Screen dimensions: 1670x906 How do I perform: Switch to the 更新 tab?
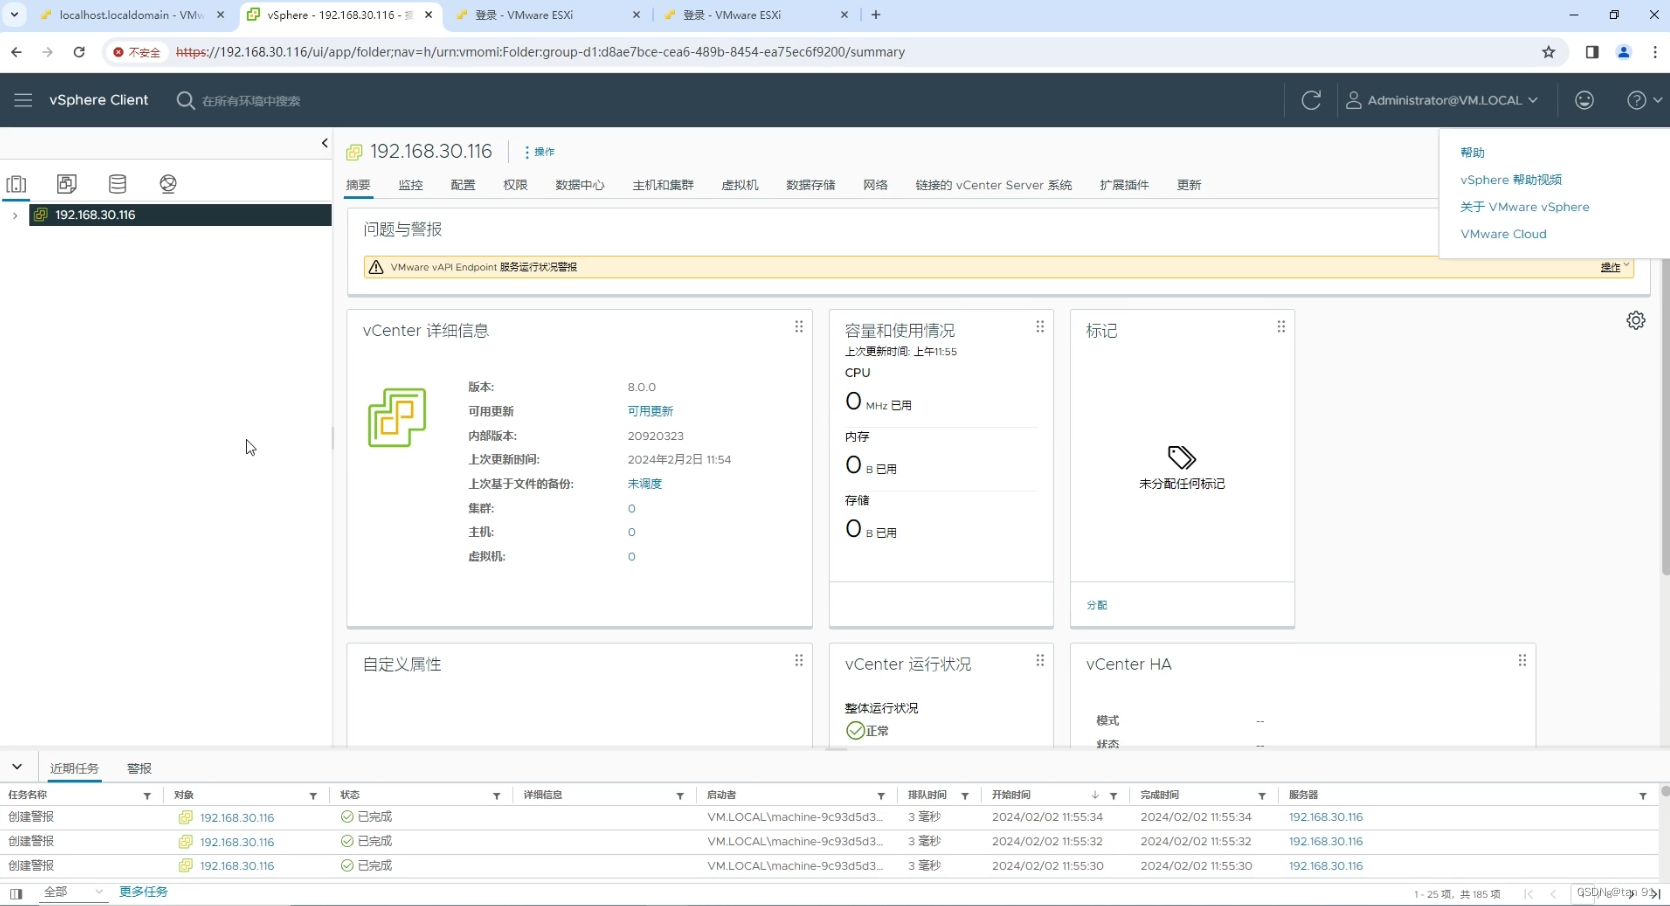[x=1189, y=185]
